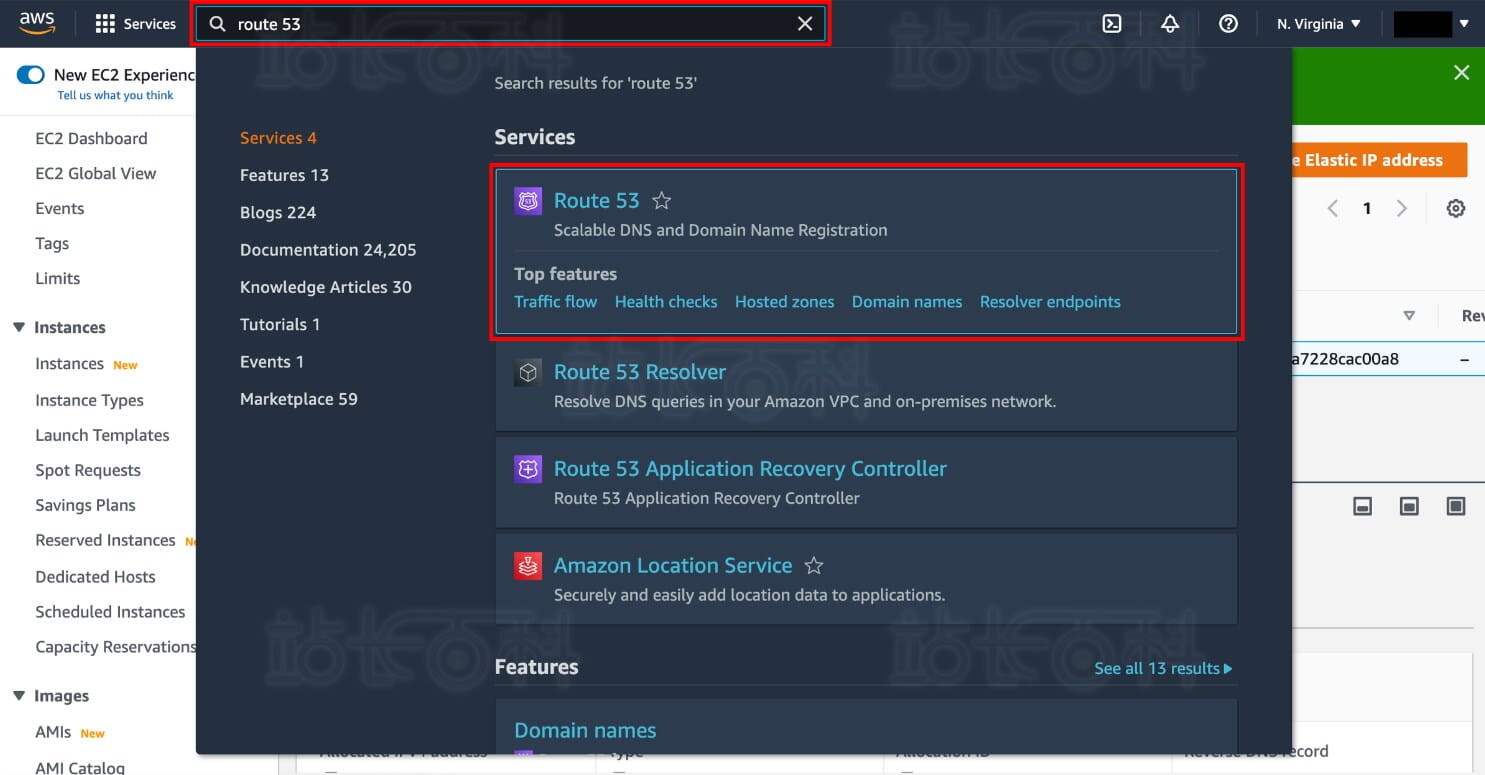Click the Application Recovery Controller icon

click(x=528, y=470)
